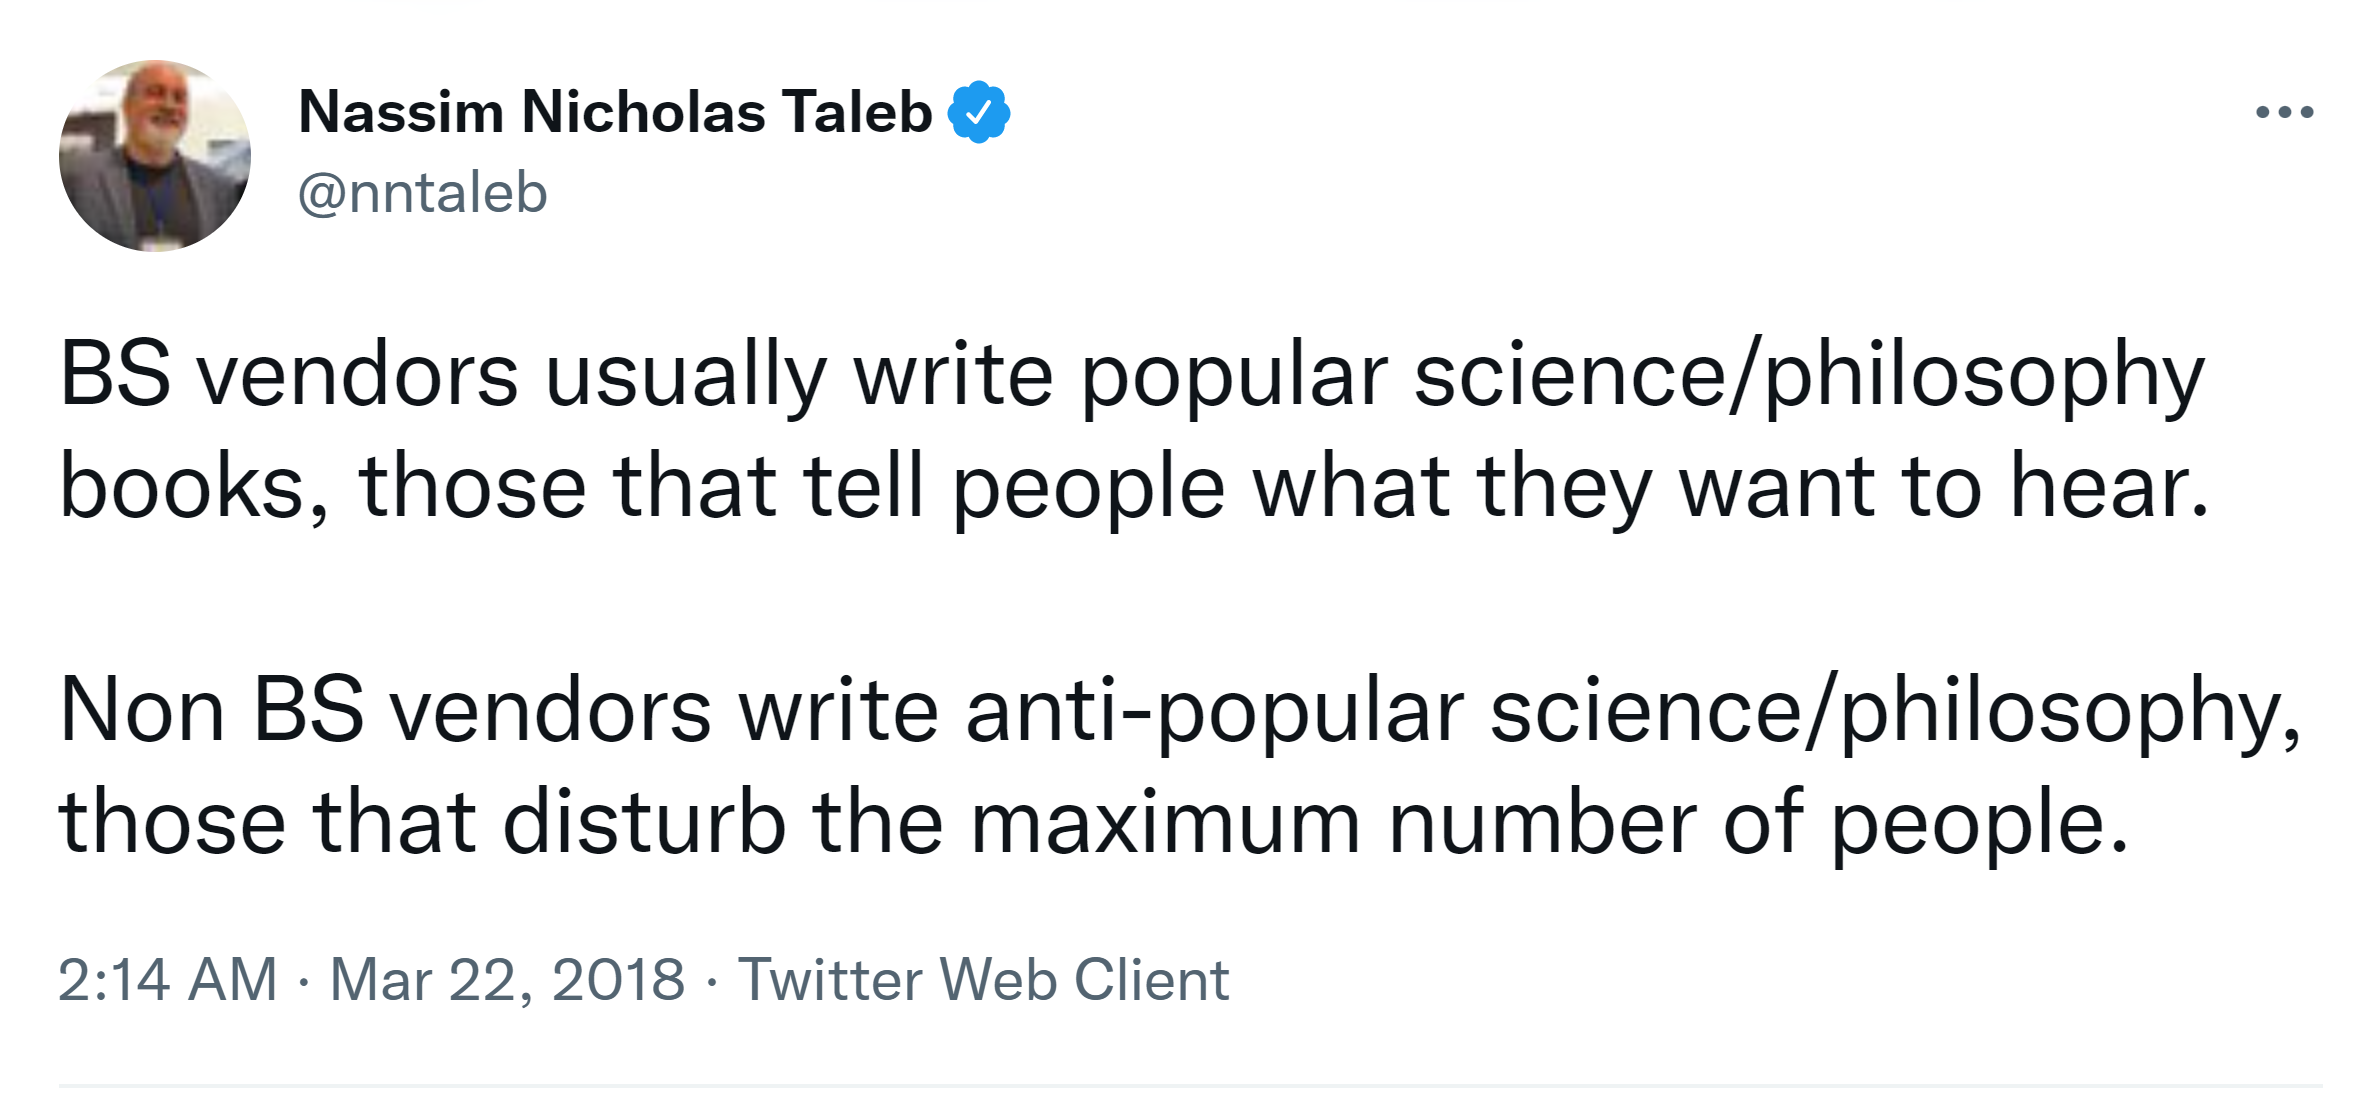This screenshot has width=2379, height=1114.
Task: Click the first paragraph starting "BS vendors usually"
Action: pyautogui.click(x=1132, y=430)
